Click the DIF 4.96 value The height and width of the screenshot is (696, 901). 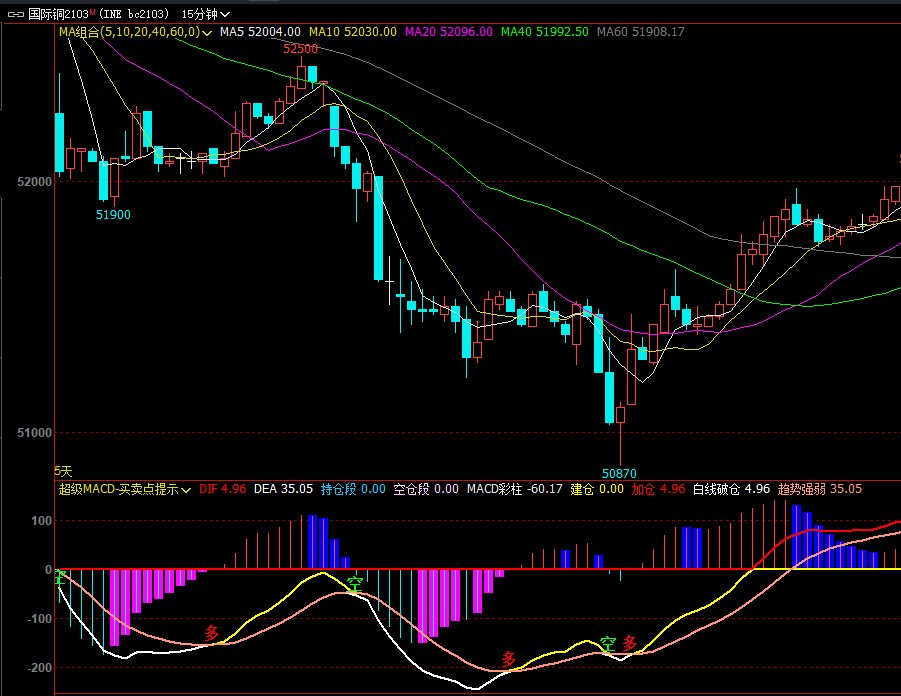[x=222, y=489]
